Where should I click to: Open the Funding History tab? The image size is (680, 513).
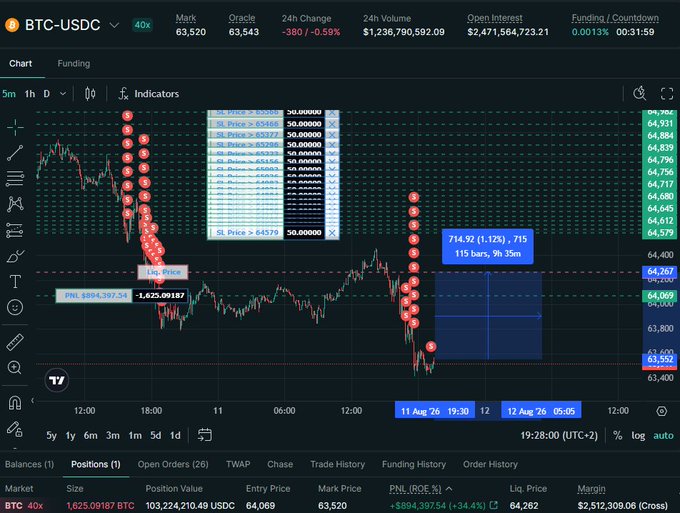(414, 464)
